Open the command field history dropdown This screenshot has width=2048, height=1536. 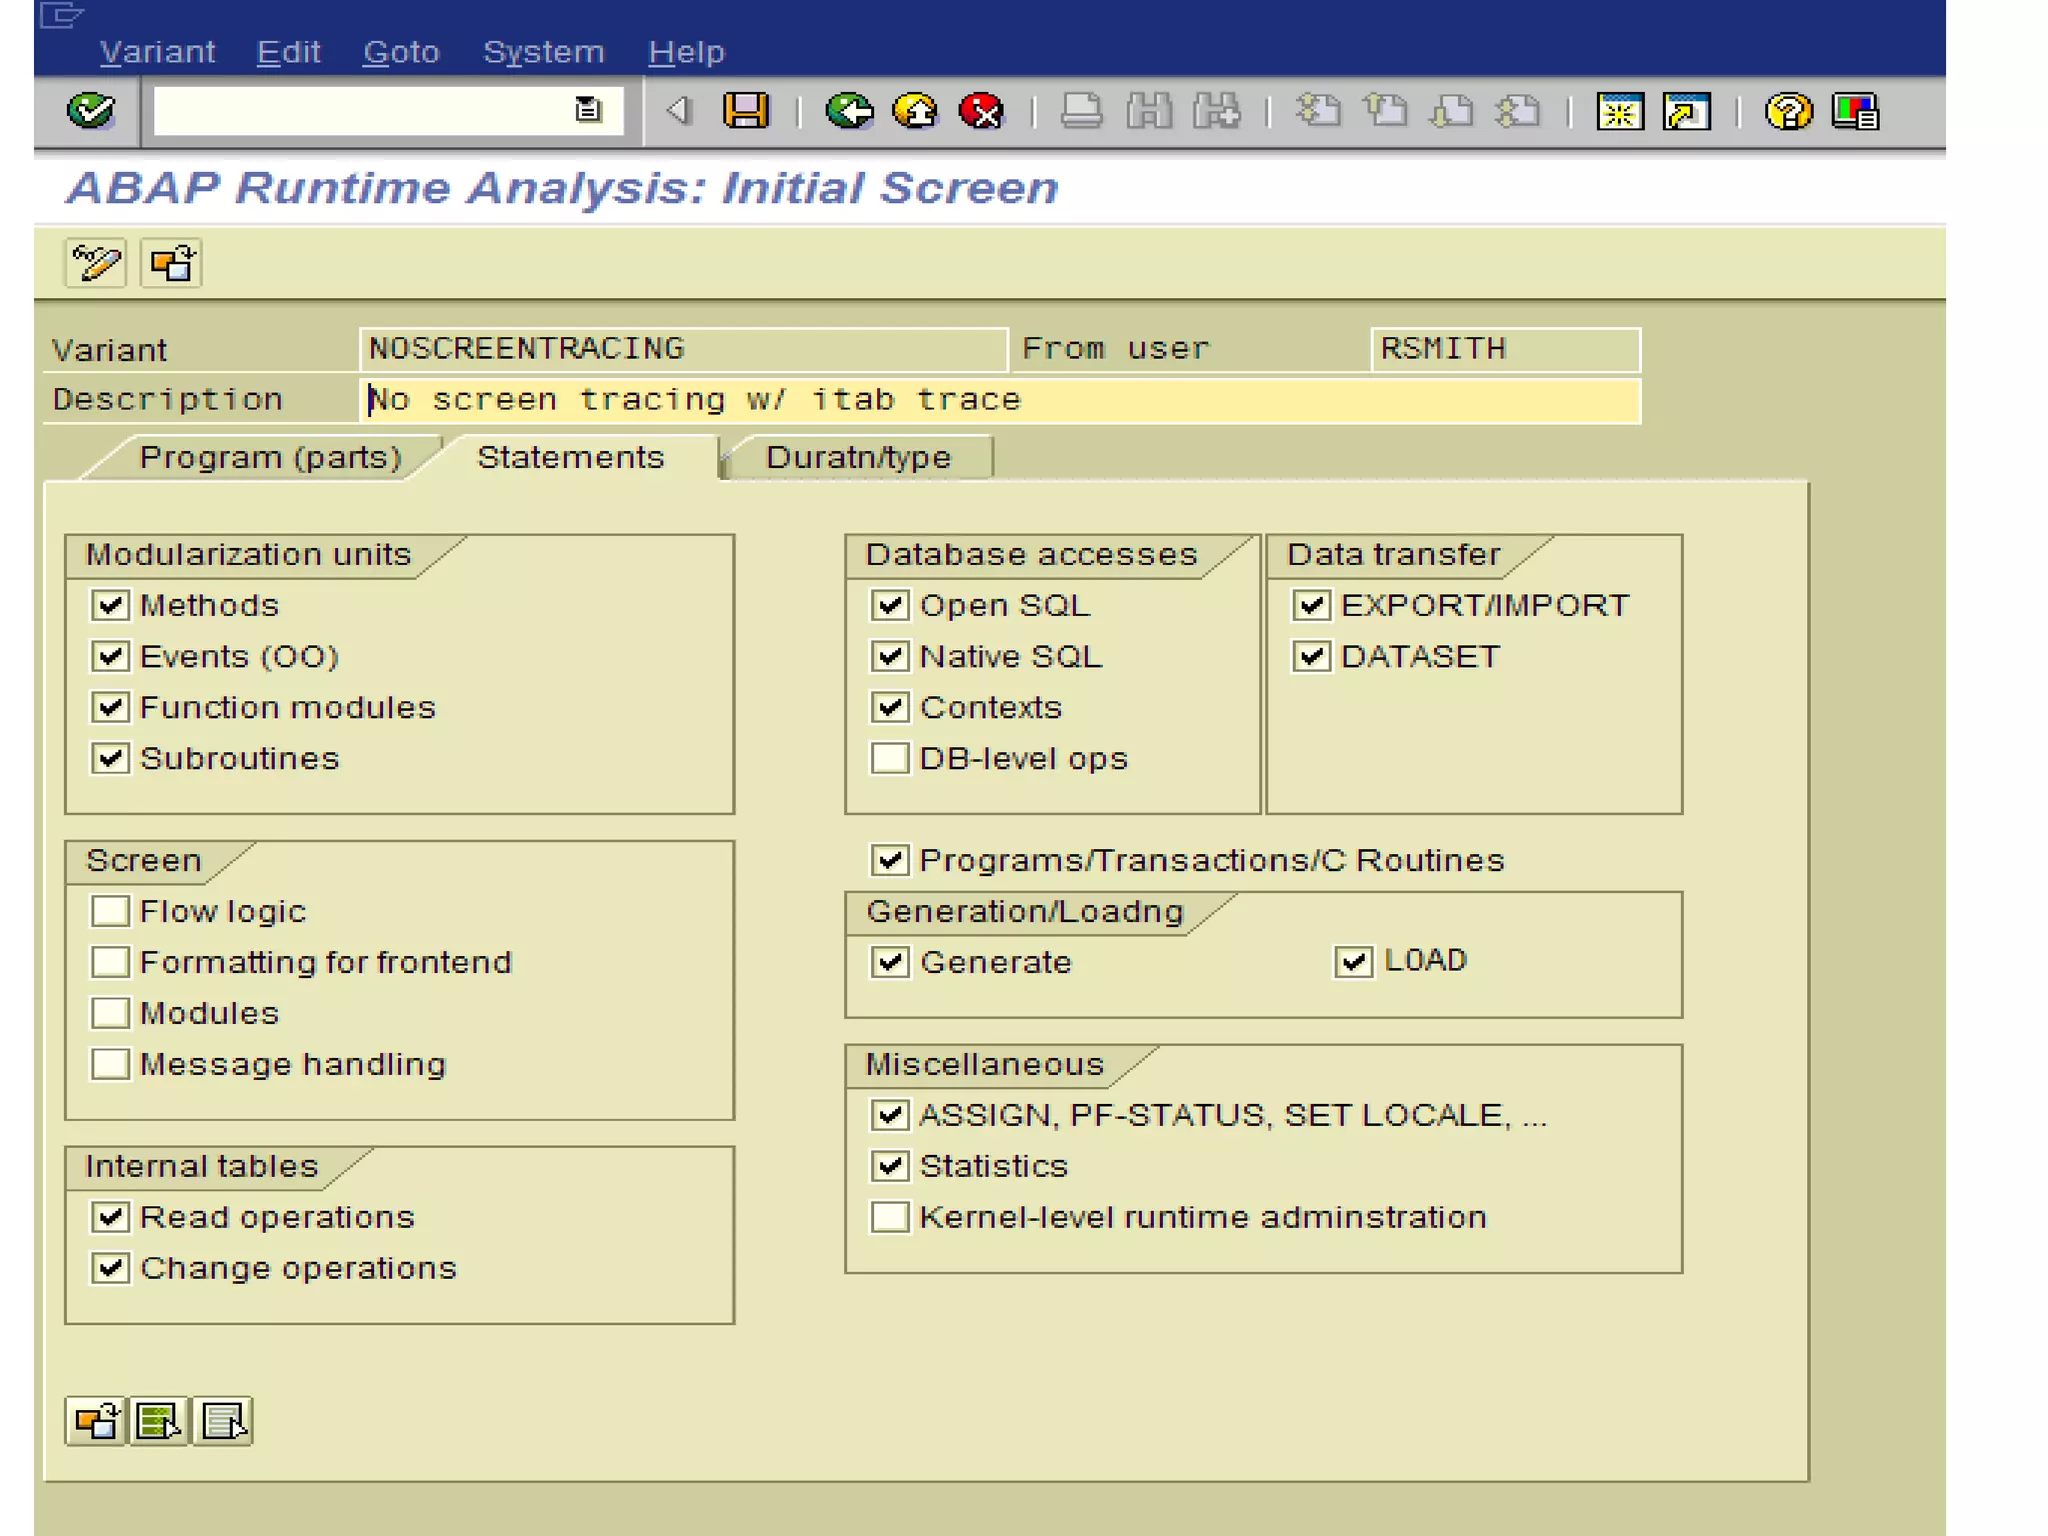click(x=588, y=109)
